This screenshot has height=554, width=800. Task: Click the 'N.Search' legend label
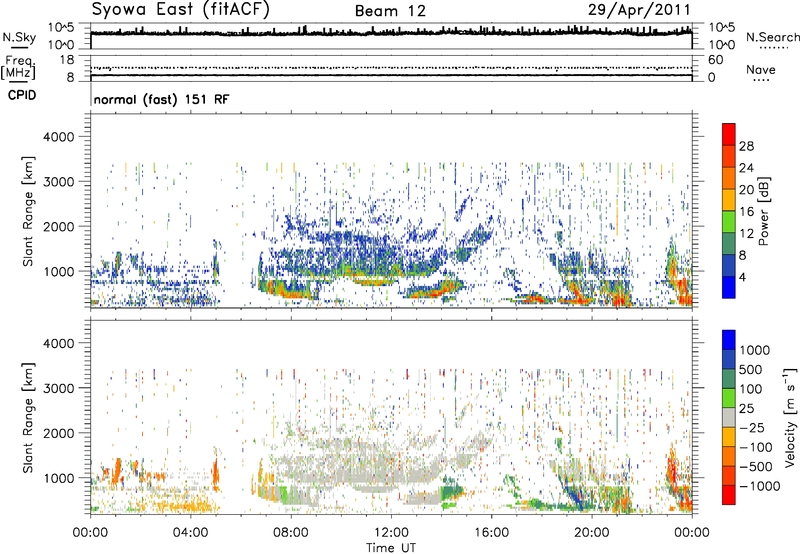772,37
